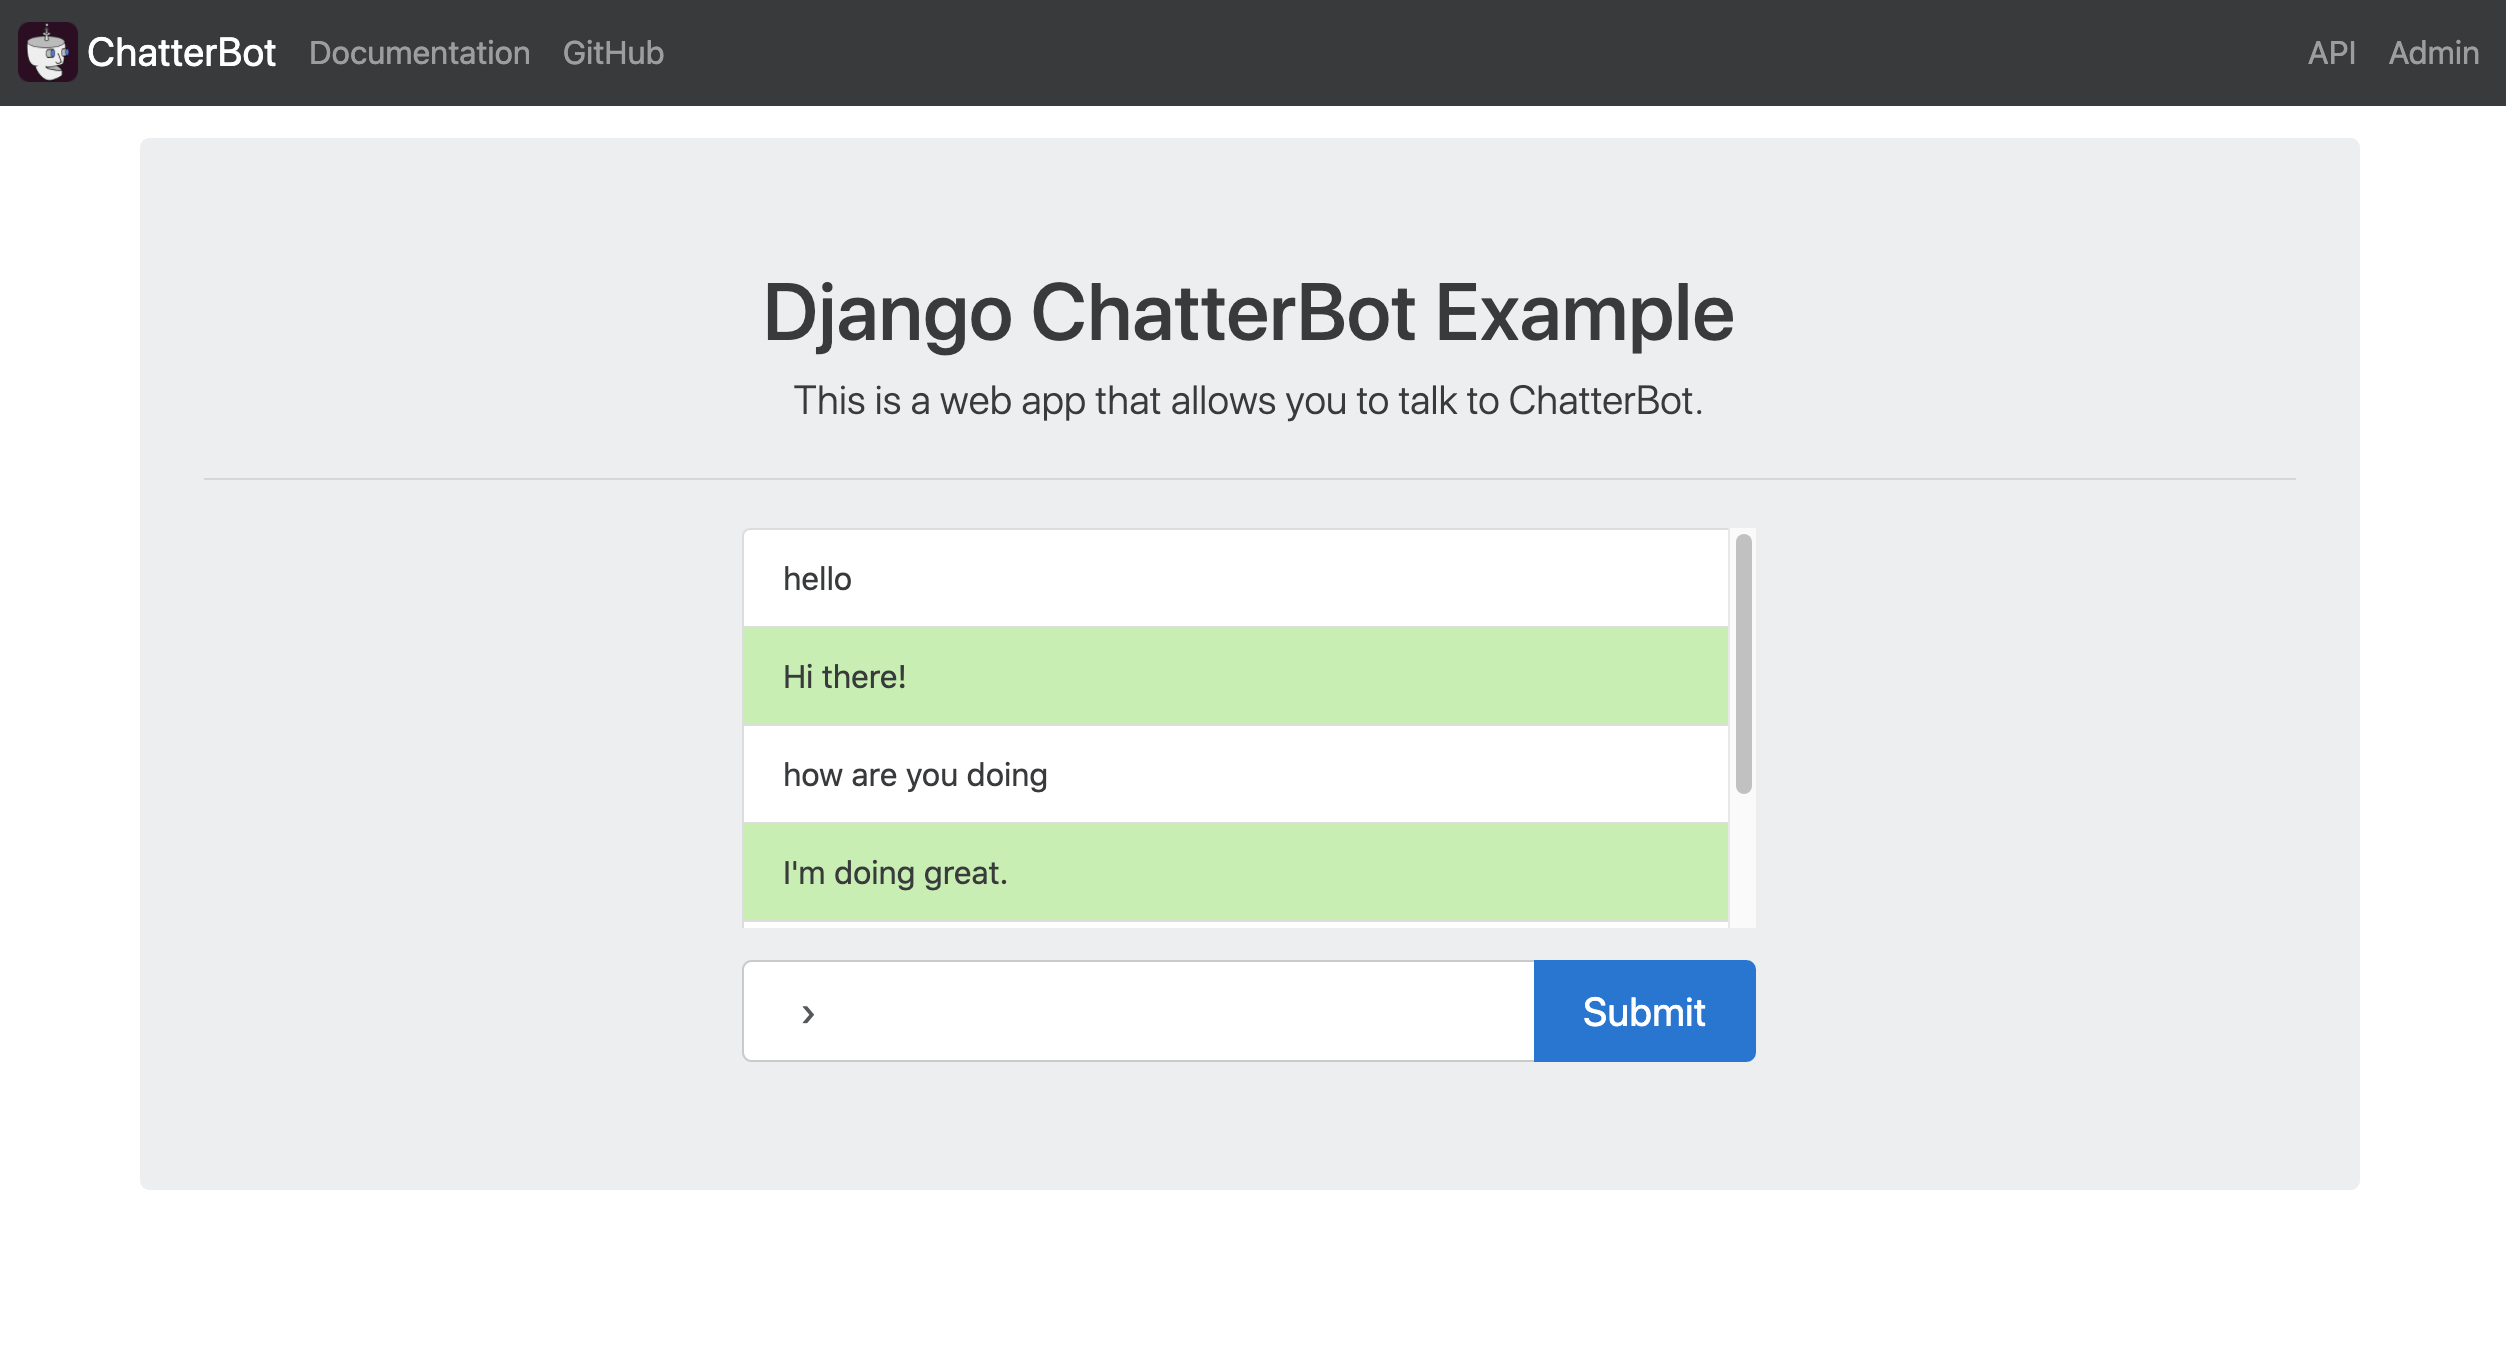Go to the API page link

2331,53
